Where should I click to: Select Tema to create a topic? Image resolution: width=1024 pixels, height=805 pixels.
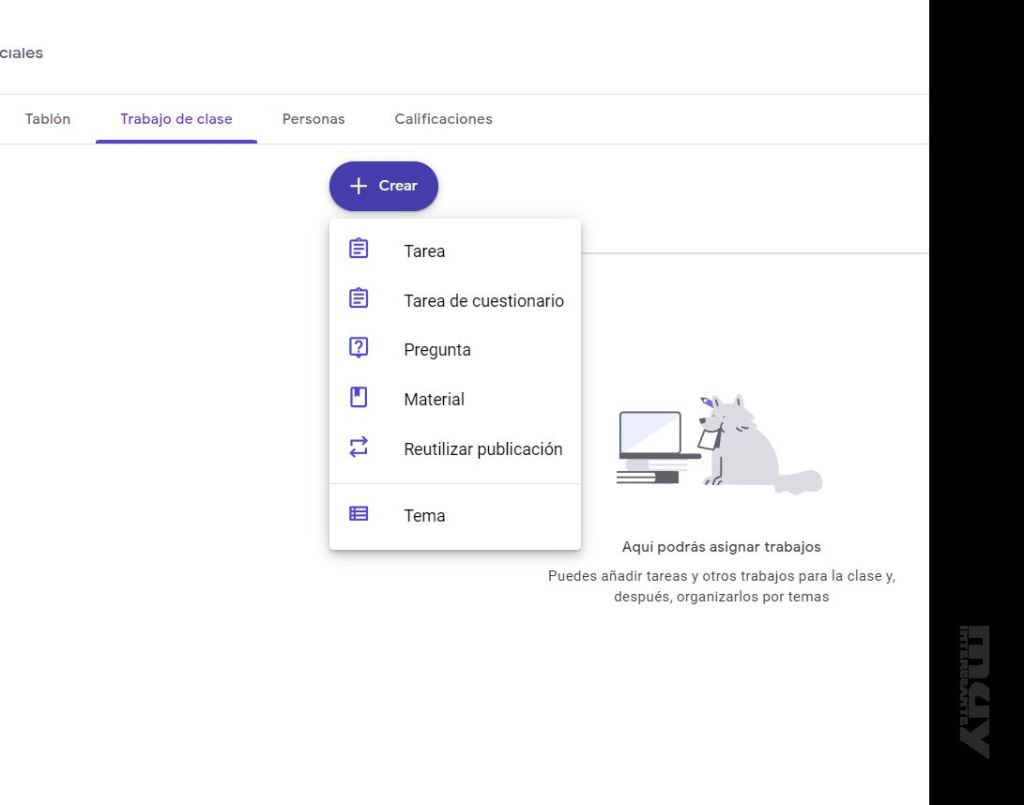(x=424, y=516)
